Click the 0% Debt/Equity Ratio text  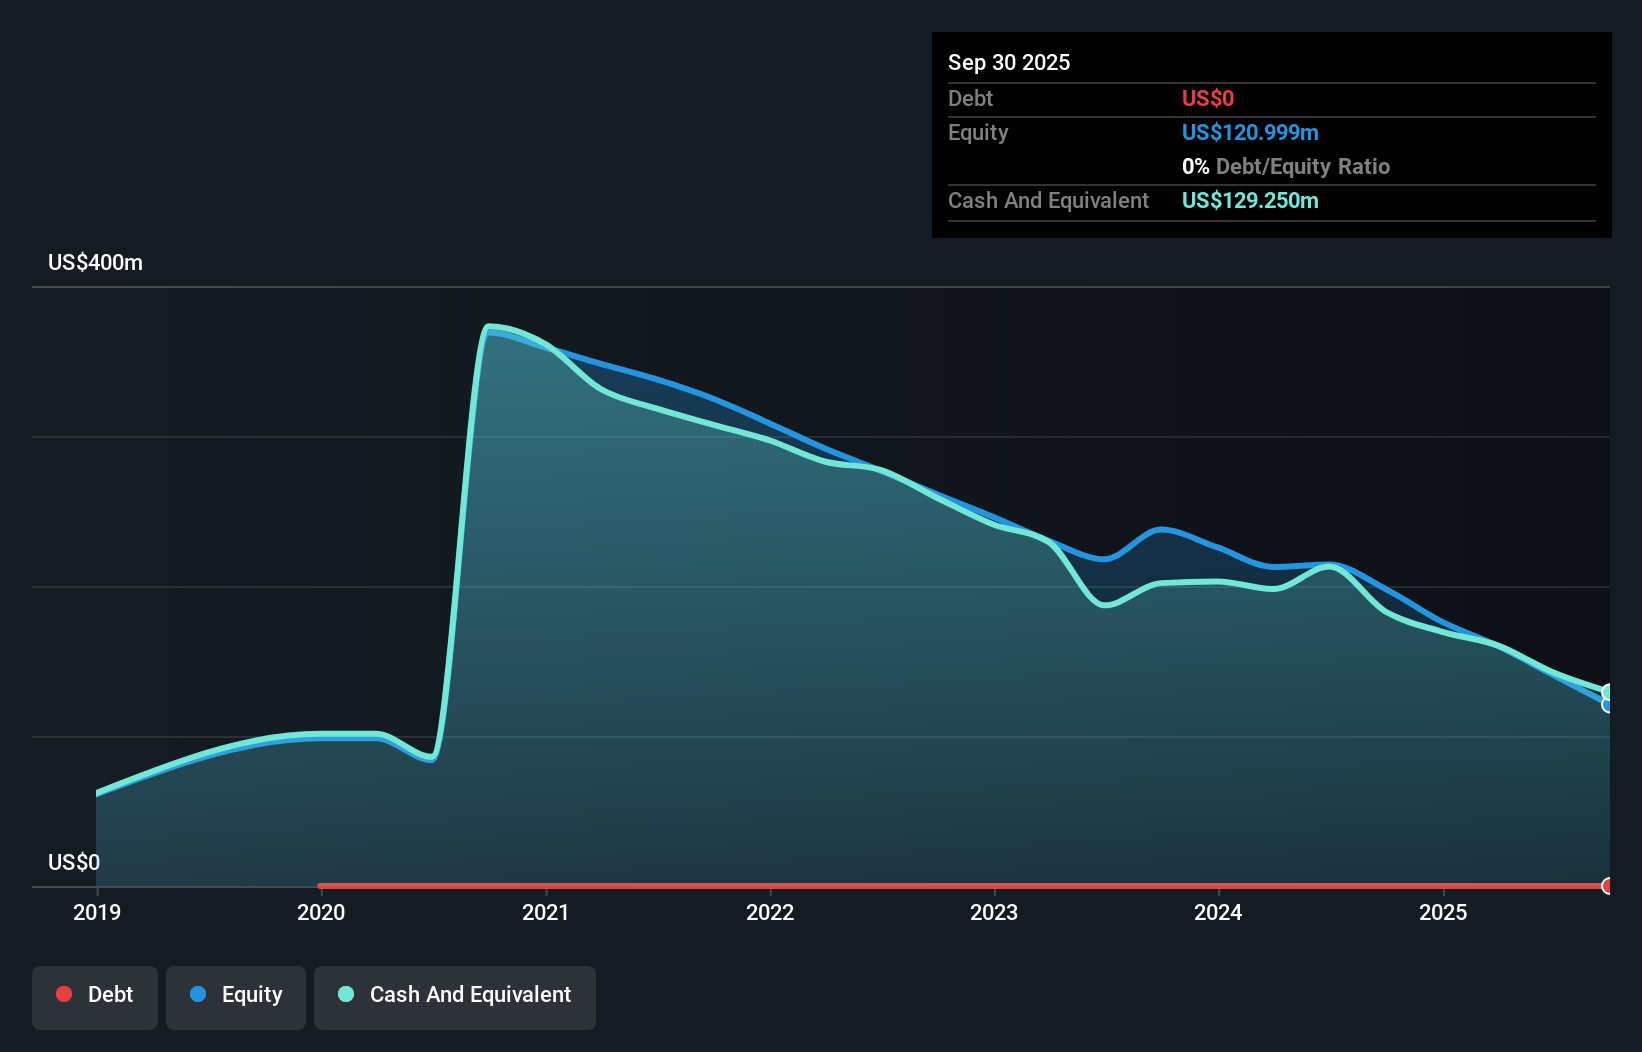pyautogui.click(x=1286, y=166)
